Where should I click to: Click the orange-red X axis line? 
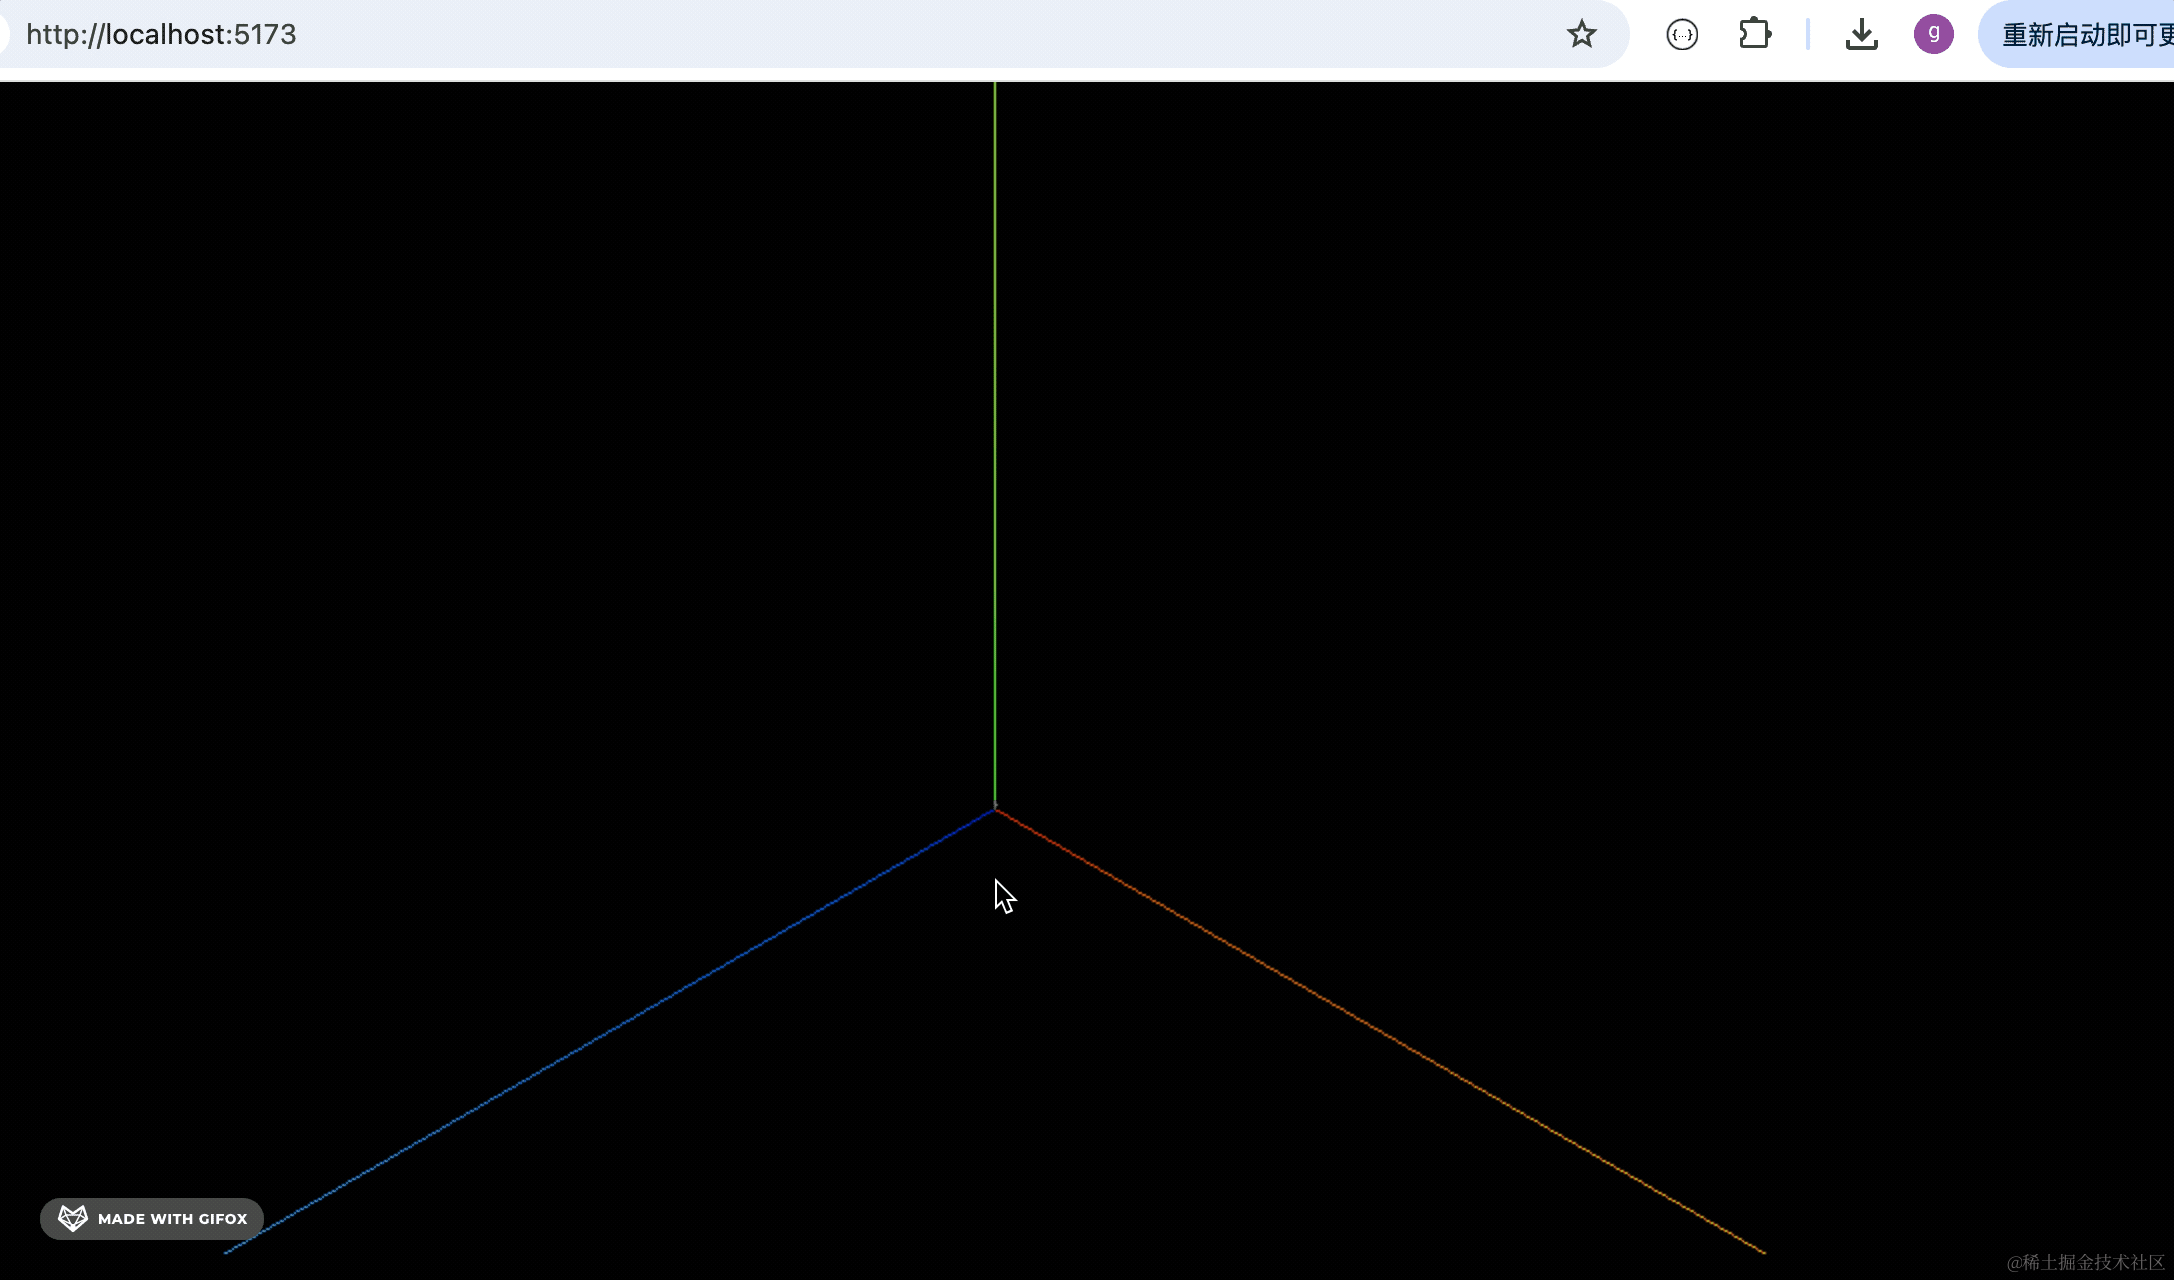[x=1380, y=1031]
